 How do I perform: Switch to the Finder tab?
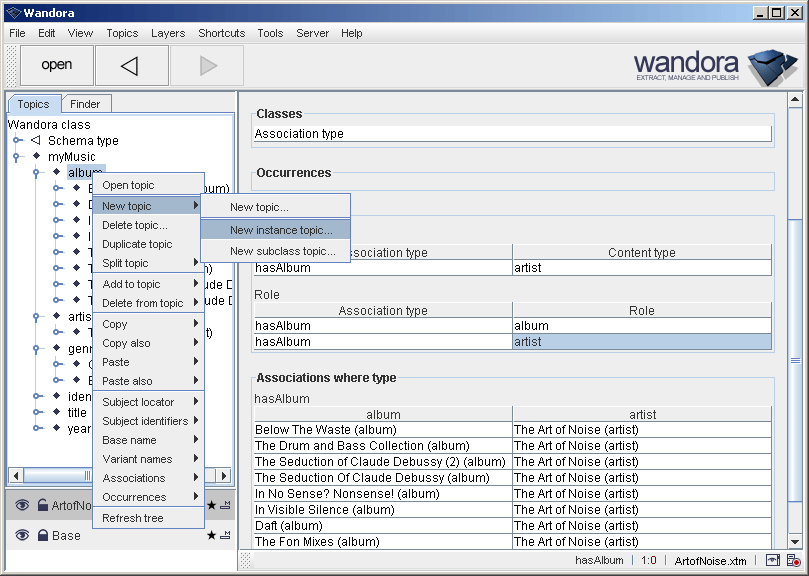point(86,103)
